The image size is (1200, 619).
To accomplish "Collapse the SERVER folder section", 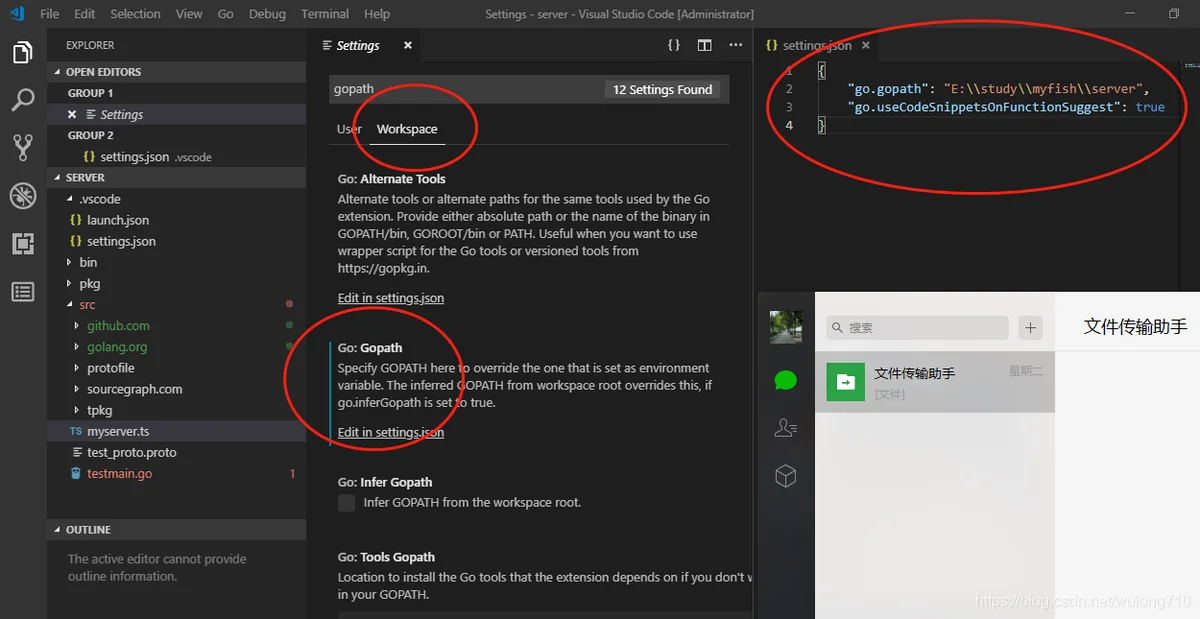I will pyautogui.click(x=58, y=177).
